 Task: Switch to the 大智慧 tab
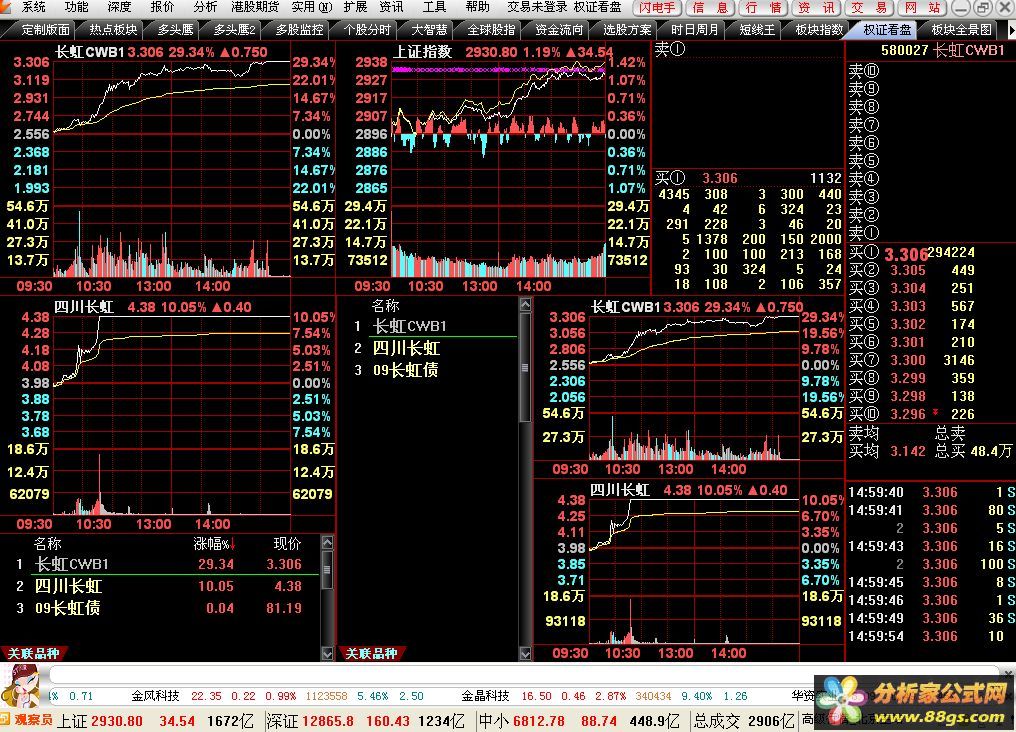coord(430,30)
